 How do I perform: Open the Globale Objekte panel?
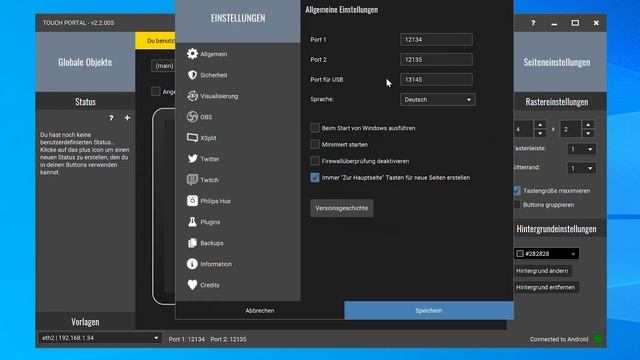pyautogui.click(x=85, y=62)
